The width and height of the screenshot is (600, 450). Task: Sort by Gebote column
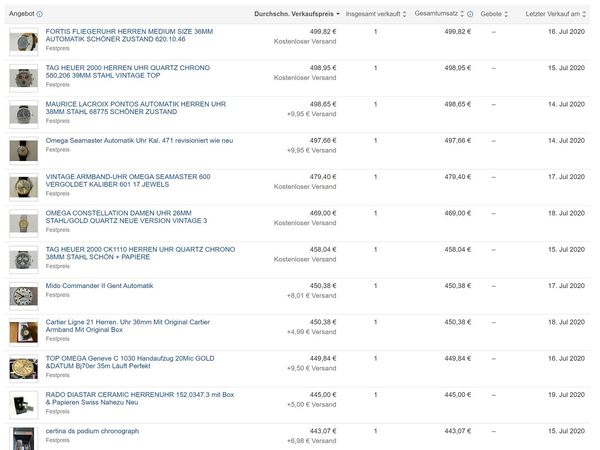click(x=494, y=14)
